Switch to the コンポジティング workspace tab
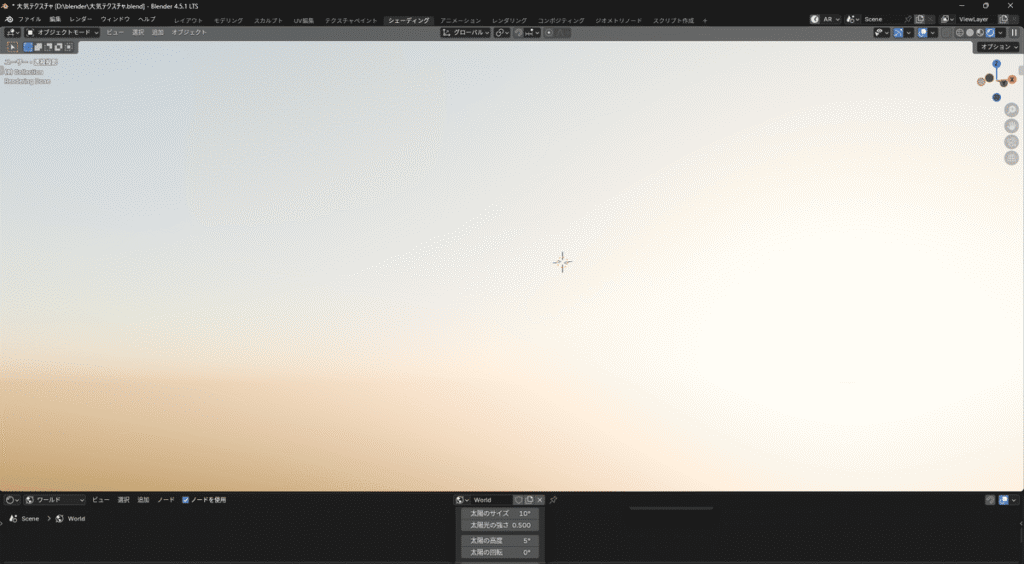1024x564 pixels. [561, 21]
